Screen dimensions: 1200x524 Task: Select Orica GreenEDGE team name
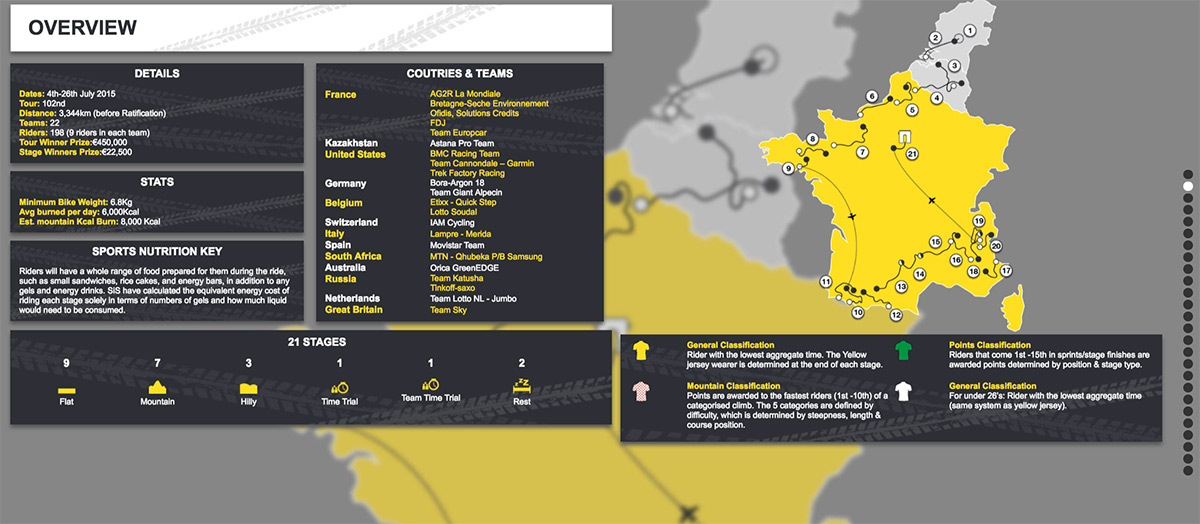coord(467,268)
